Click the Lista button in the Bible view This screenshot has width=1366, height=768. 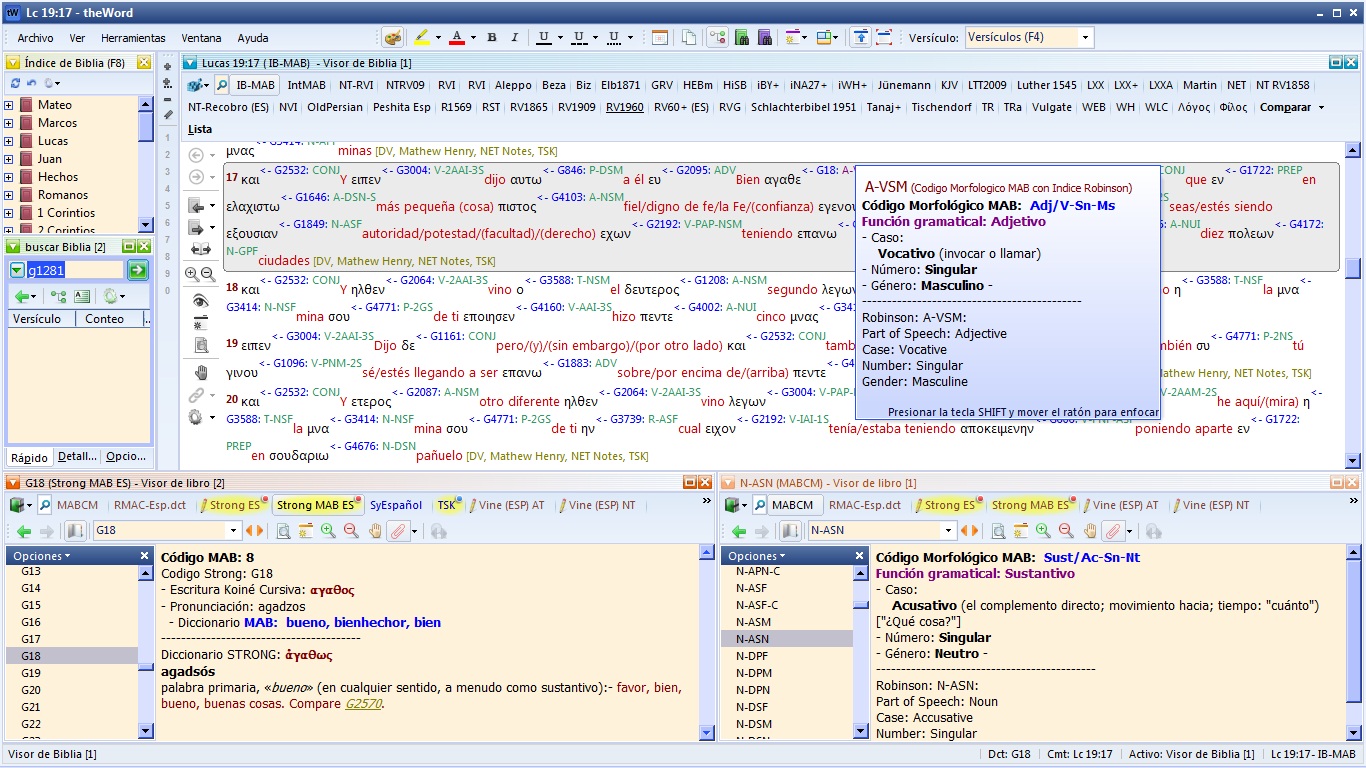coord(200,129)
